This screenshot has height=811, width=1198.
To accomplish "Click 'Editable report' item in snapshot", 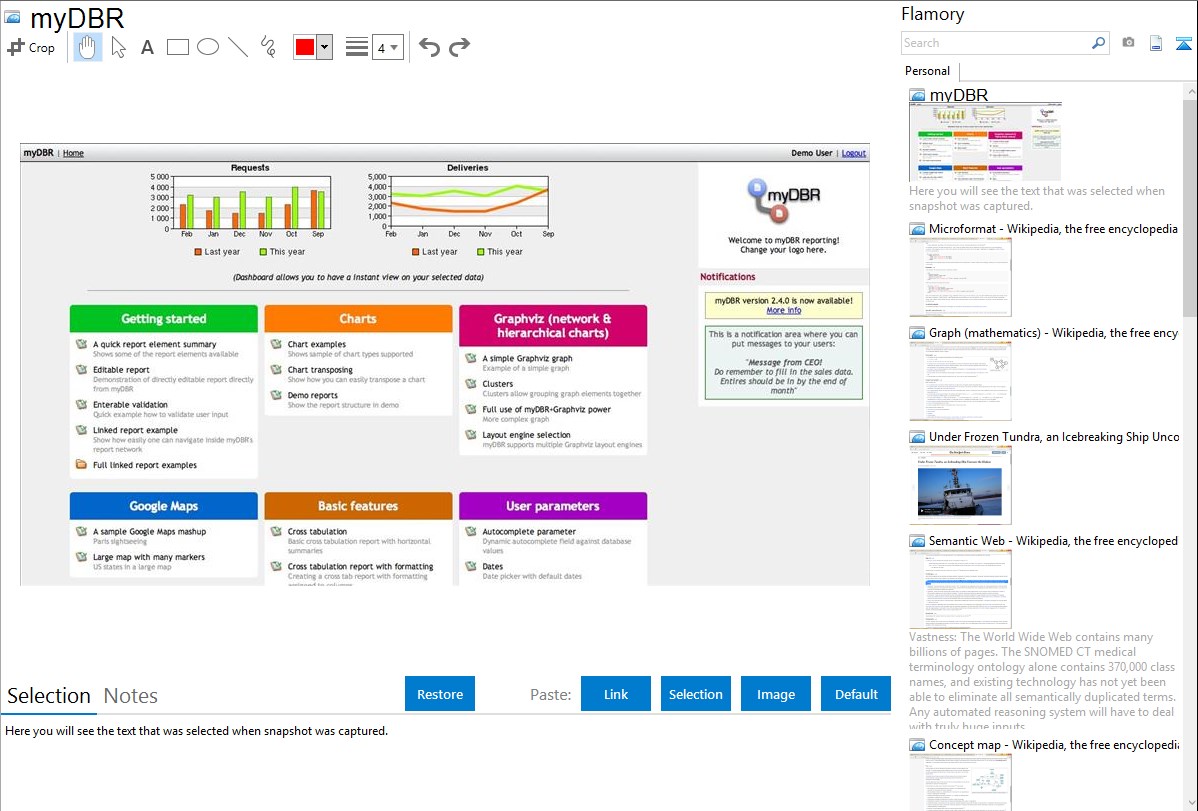I will click(x=121, y=370).
